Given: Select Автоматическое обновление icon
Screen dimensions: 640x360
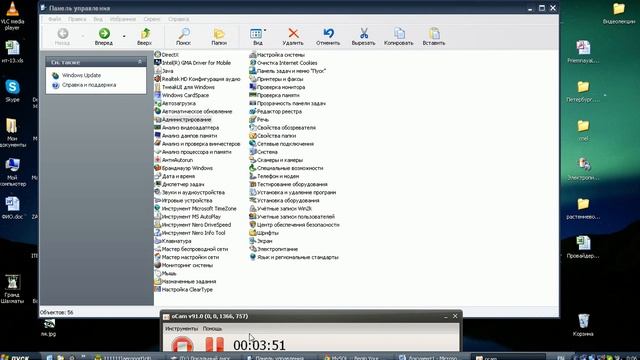Looking at the screenshot, I should tap(158, 111).
